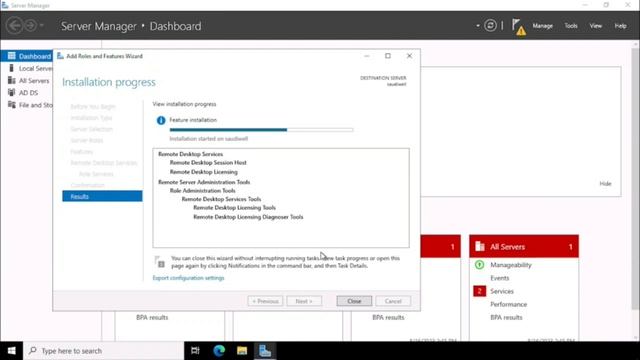This screenshot has height=360, width=640.
Task: Click the back navigation arrow in Server Manager
Action: (14, 26)
